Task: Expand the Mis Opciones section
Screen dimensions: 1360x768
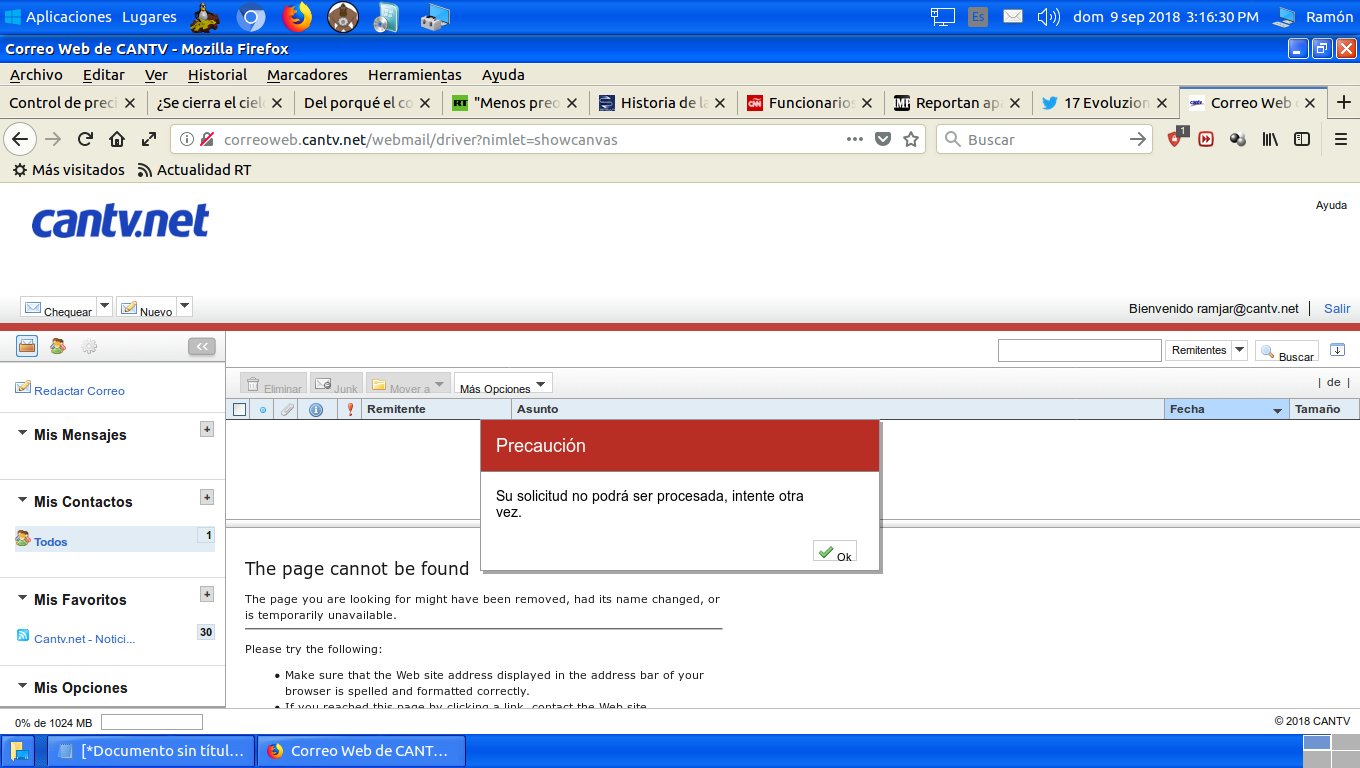Action: (x=23, y=686)
